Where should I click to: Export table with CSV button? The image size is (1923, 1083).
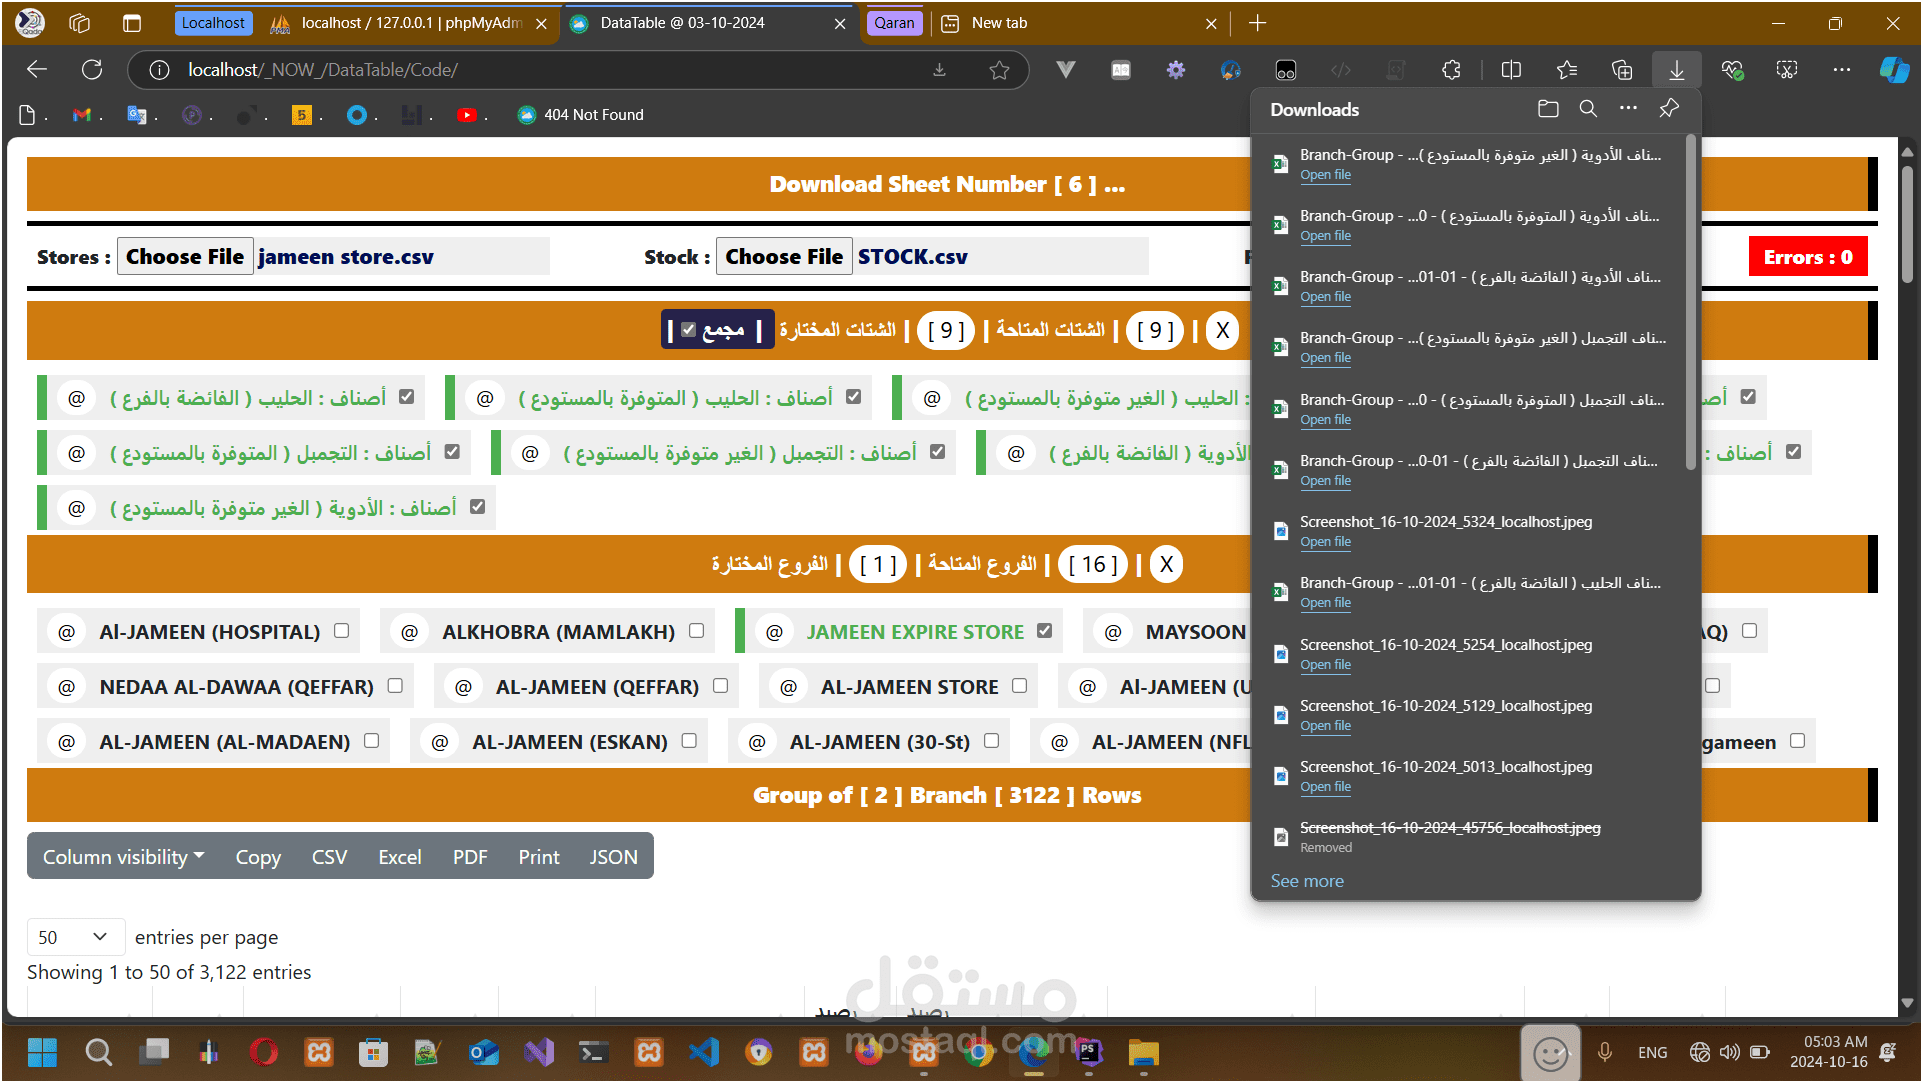click(x=329, y=857)
